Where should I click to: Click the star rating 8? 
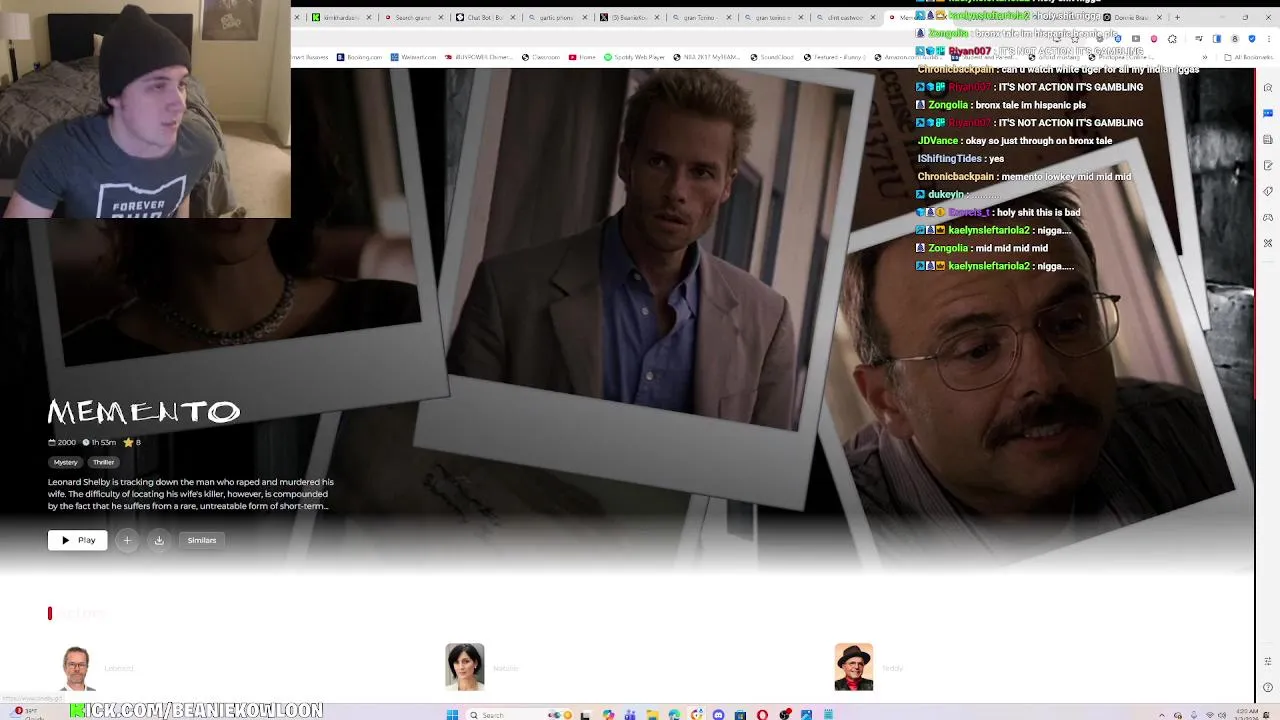[x=132, y=442]
